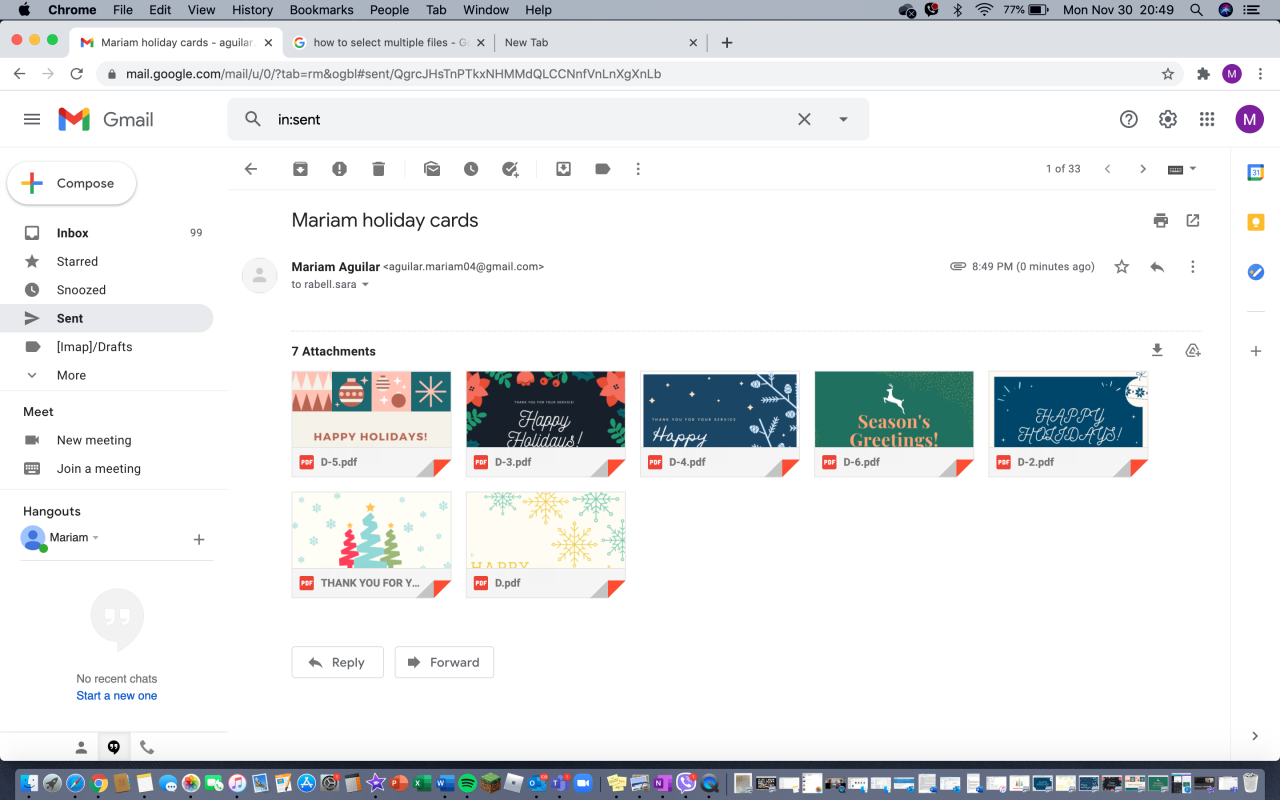Viewport: 1280px width, 800px height.
Task: Switch to 'how to select multiple files' tab
Action: 390,43
